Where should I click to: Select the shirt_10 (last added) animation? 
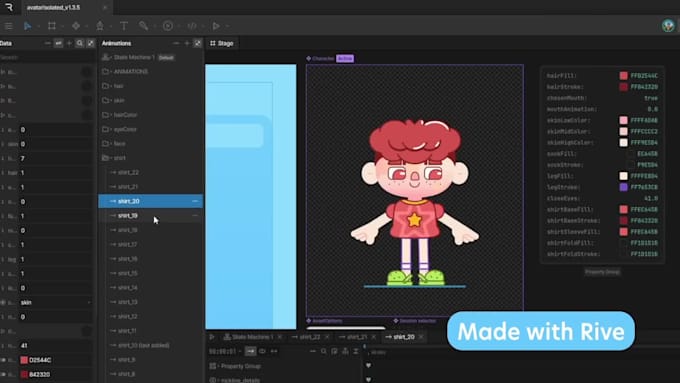tap(143, 345)
